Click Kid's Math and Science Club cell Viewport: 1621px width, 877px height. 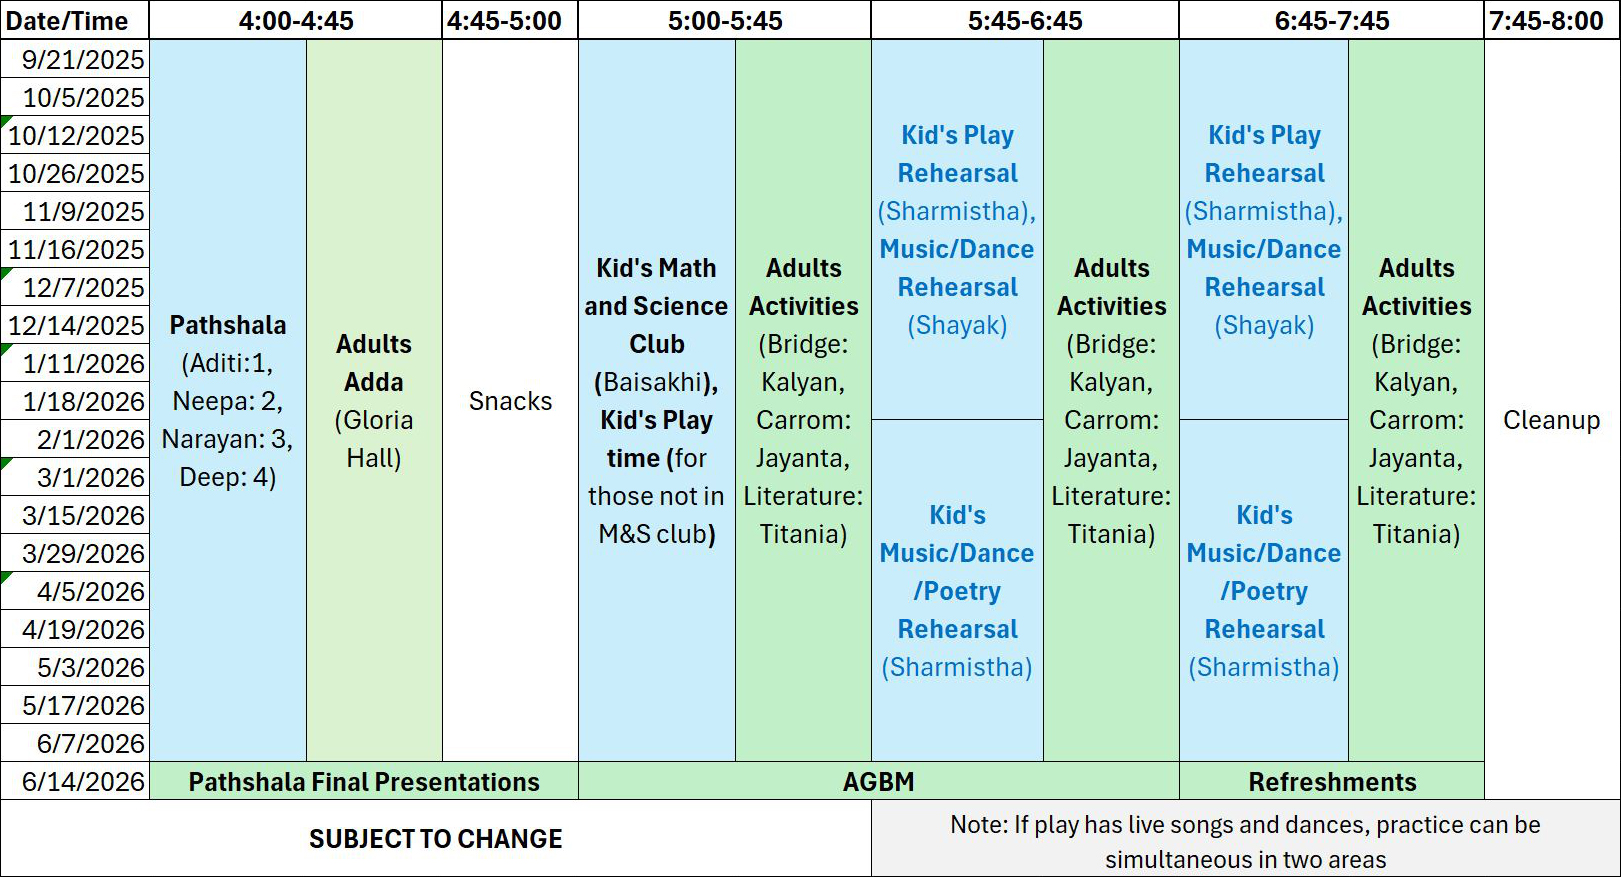(657, 401)
